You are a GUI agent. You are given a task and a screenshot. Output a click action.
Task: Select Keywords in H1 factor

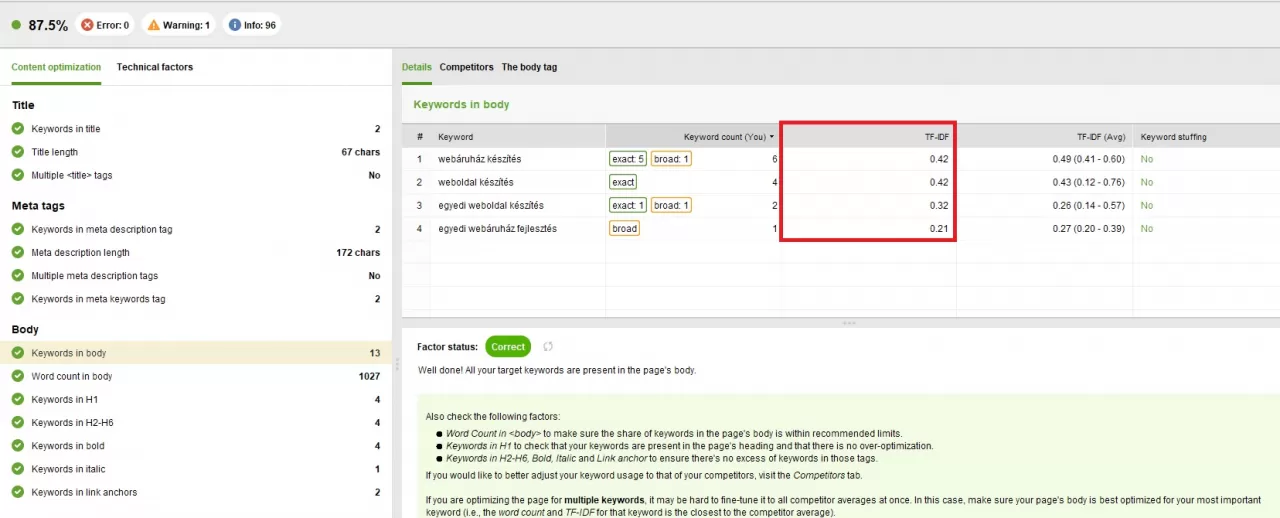tap(196, 400)
